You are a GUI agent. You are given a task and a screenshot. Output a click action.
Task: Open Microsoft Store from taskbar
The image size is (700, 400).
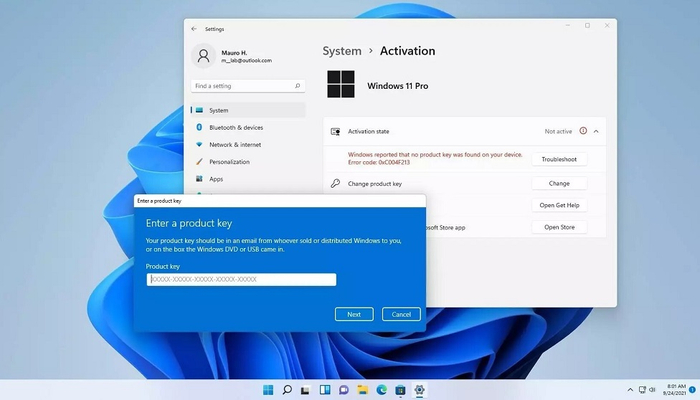click(x=400, y=390)
